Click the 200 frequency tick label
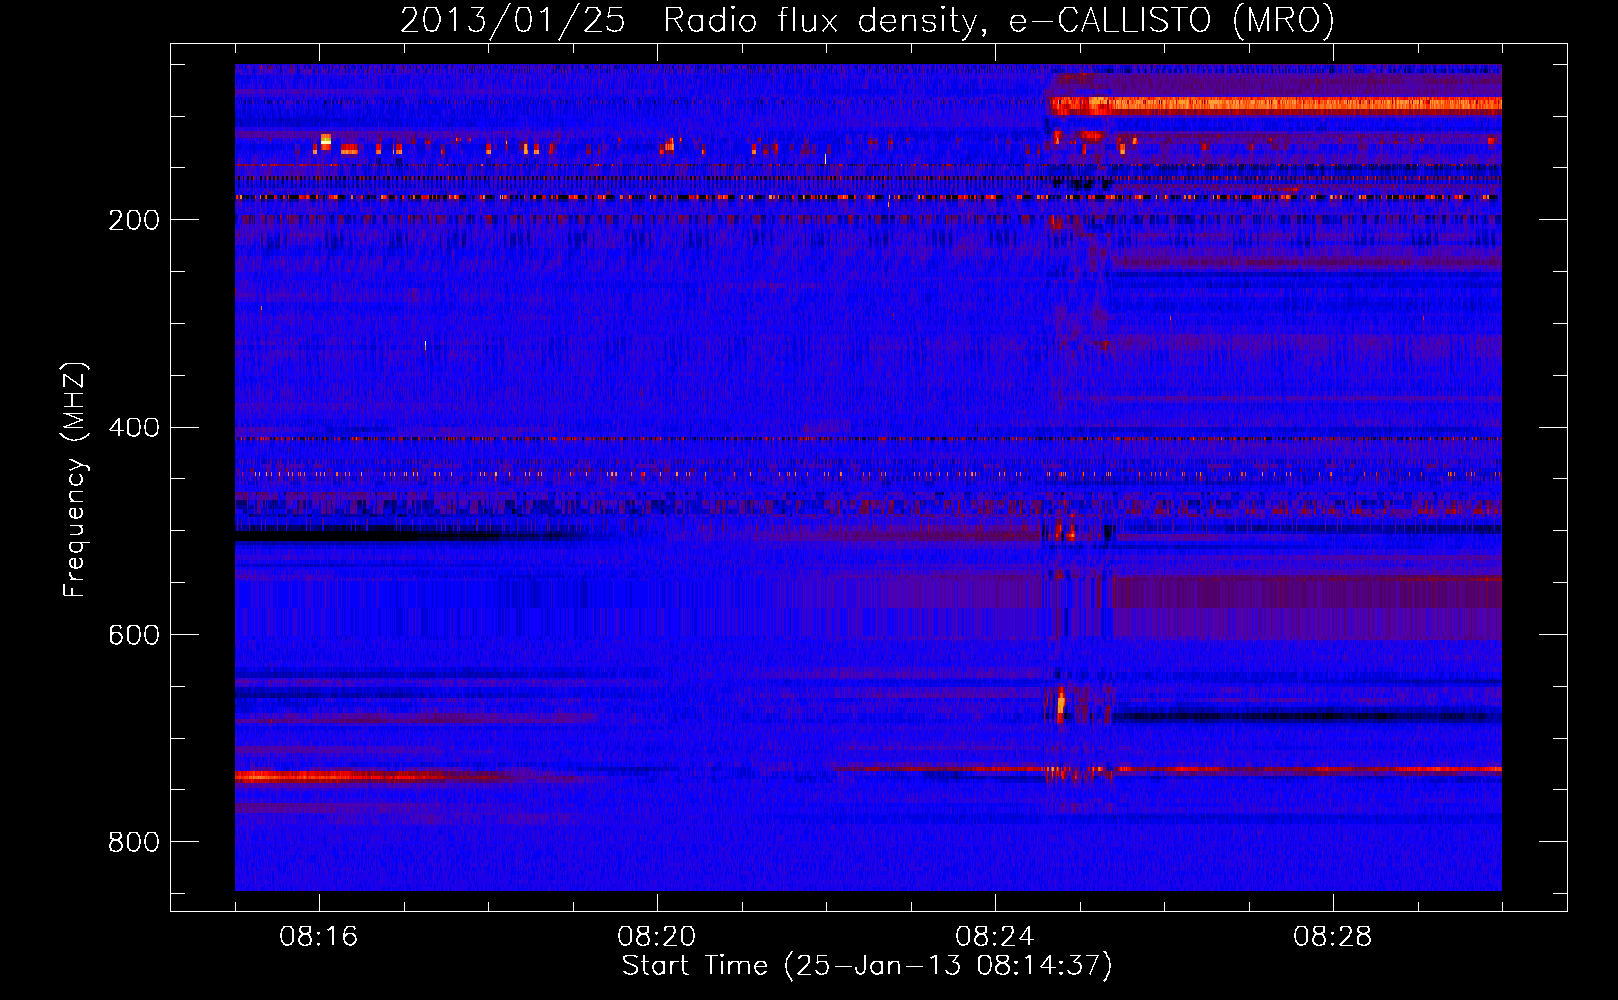Image resolution: width=1618 pixels, height=1000 pixels. (134, 220)
